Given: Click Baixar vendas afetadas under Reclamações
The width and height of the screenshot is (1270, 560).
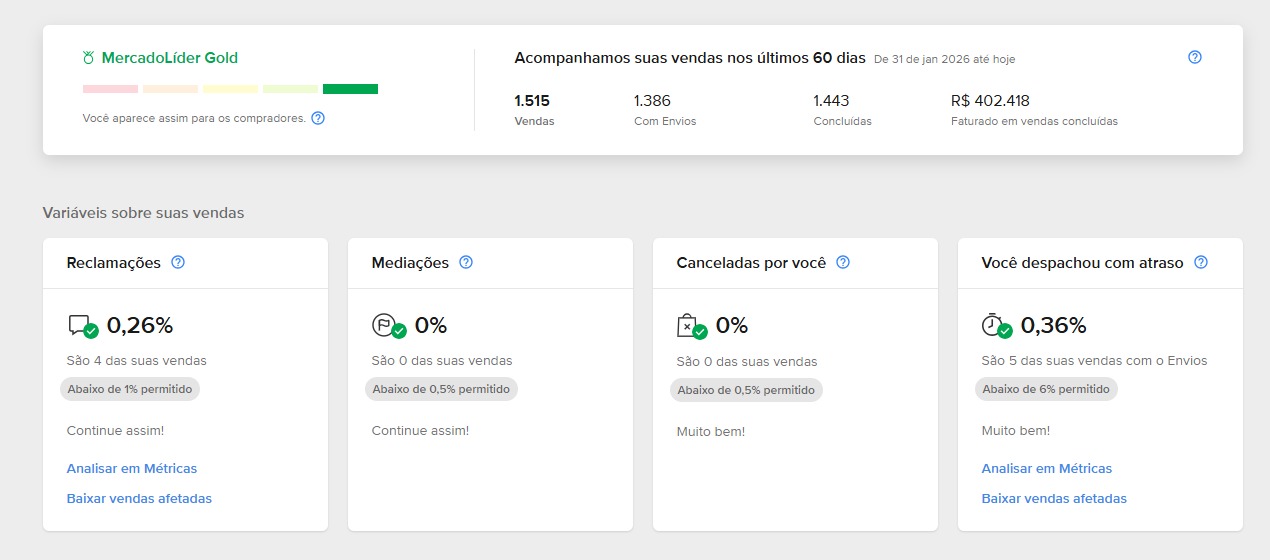Looking at the screenshot, I should (139, 498).
